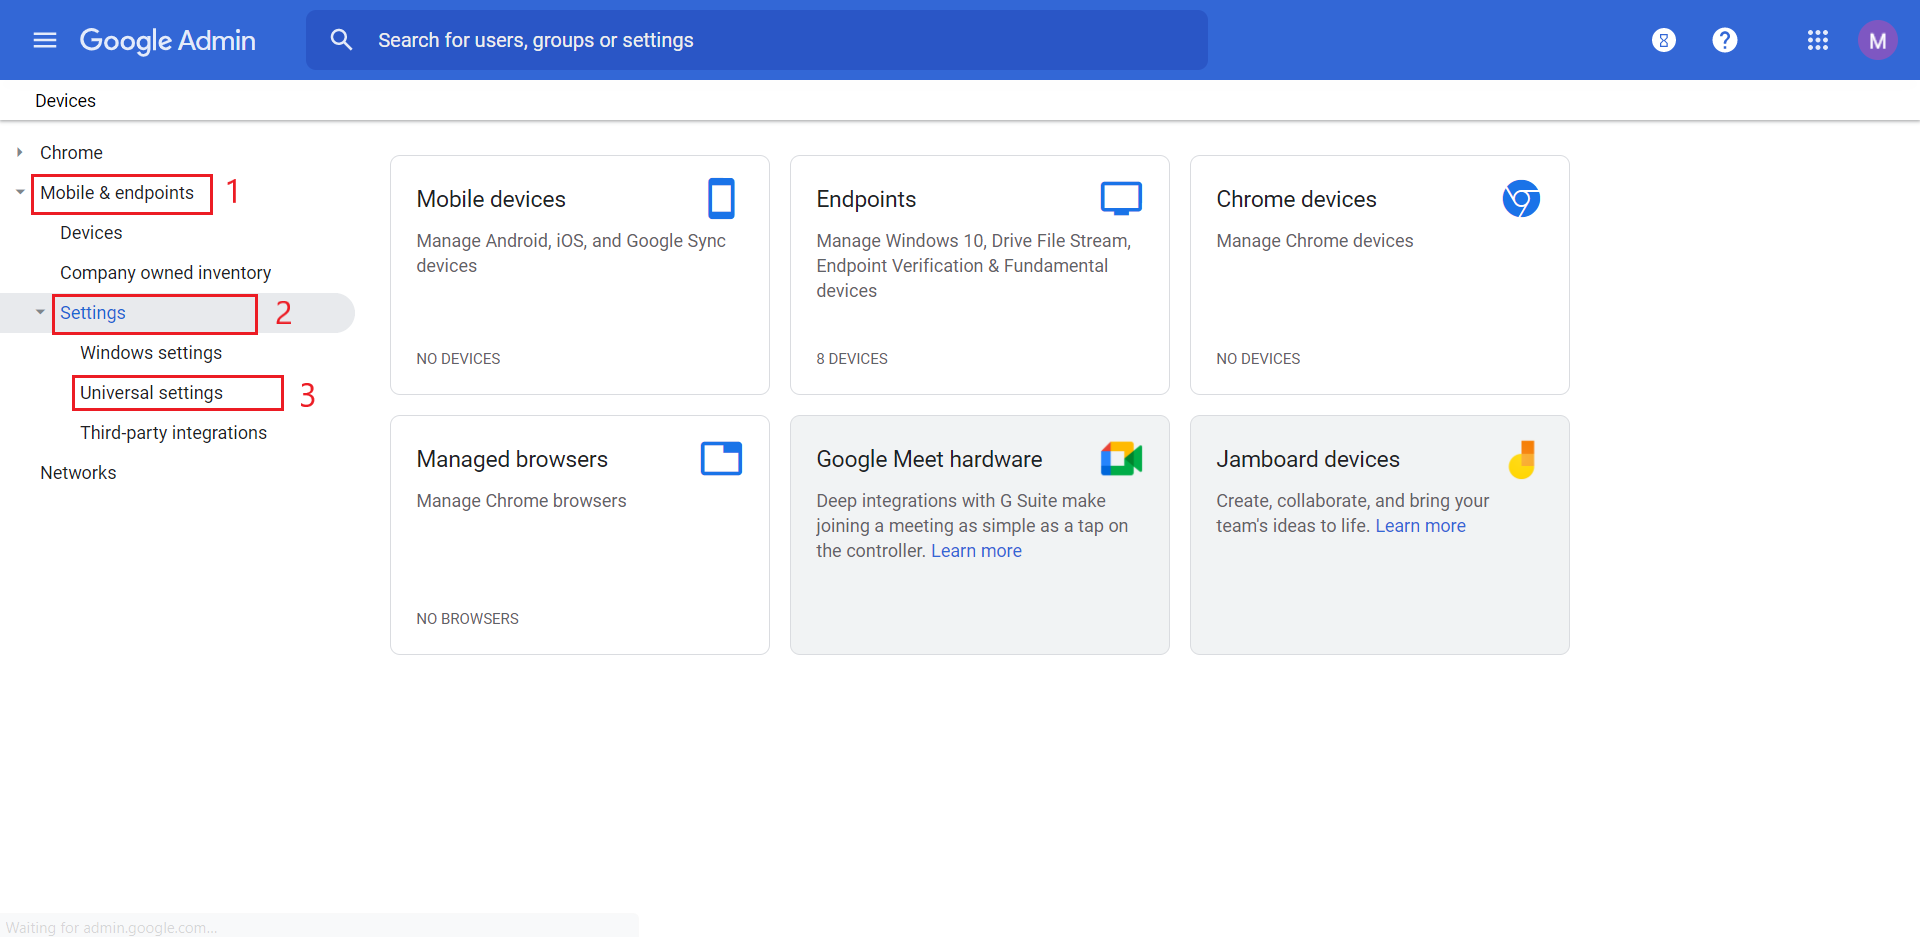Expand the Chrome tree arrow
The image size is (1920, 937).
tap(19, 152)
